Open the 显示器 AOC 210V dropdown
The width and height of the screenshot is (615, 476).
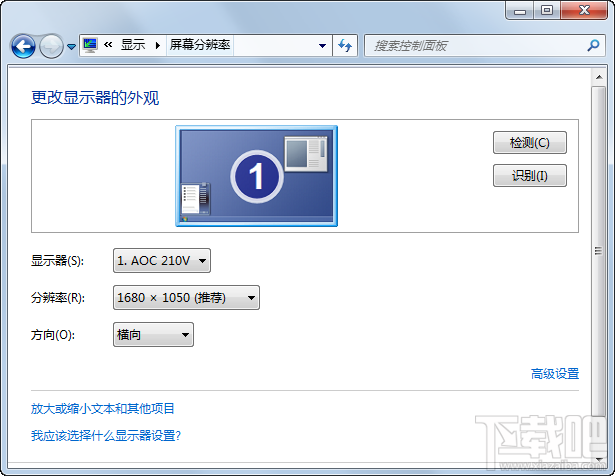[162, 260]
